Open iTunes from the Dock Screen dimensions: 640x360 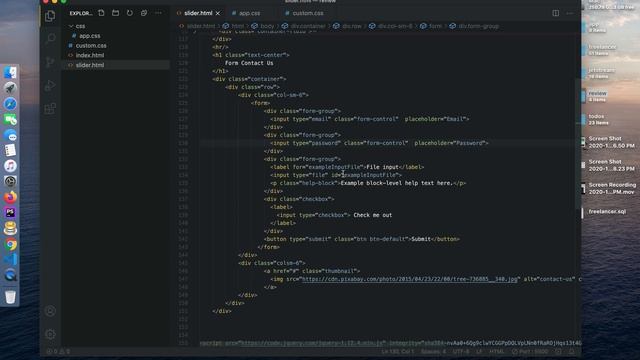pos(10,166)
